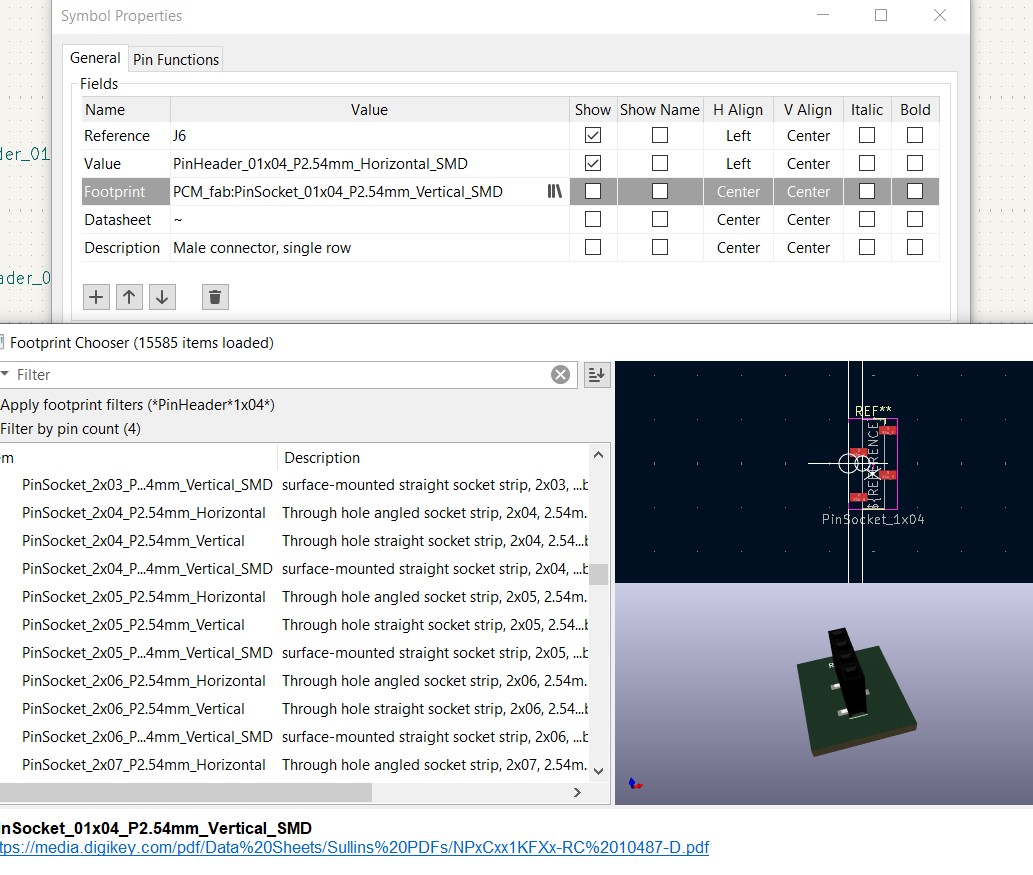The width and height of the screenshot is (1033, 875).
Task: Move selected field down
Action: [162, 297]
